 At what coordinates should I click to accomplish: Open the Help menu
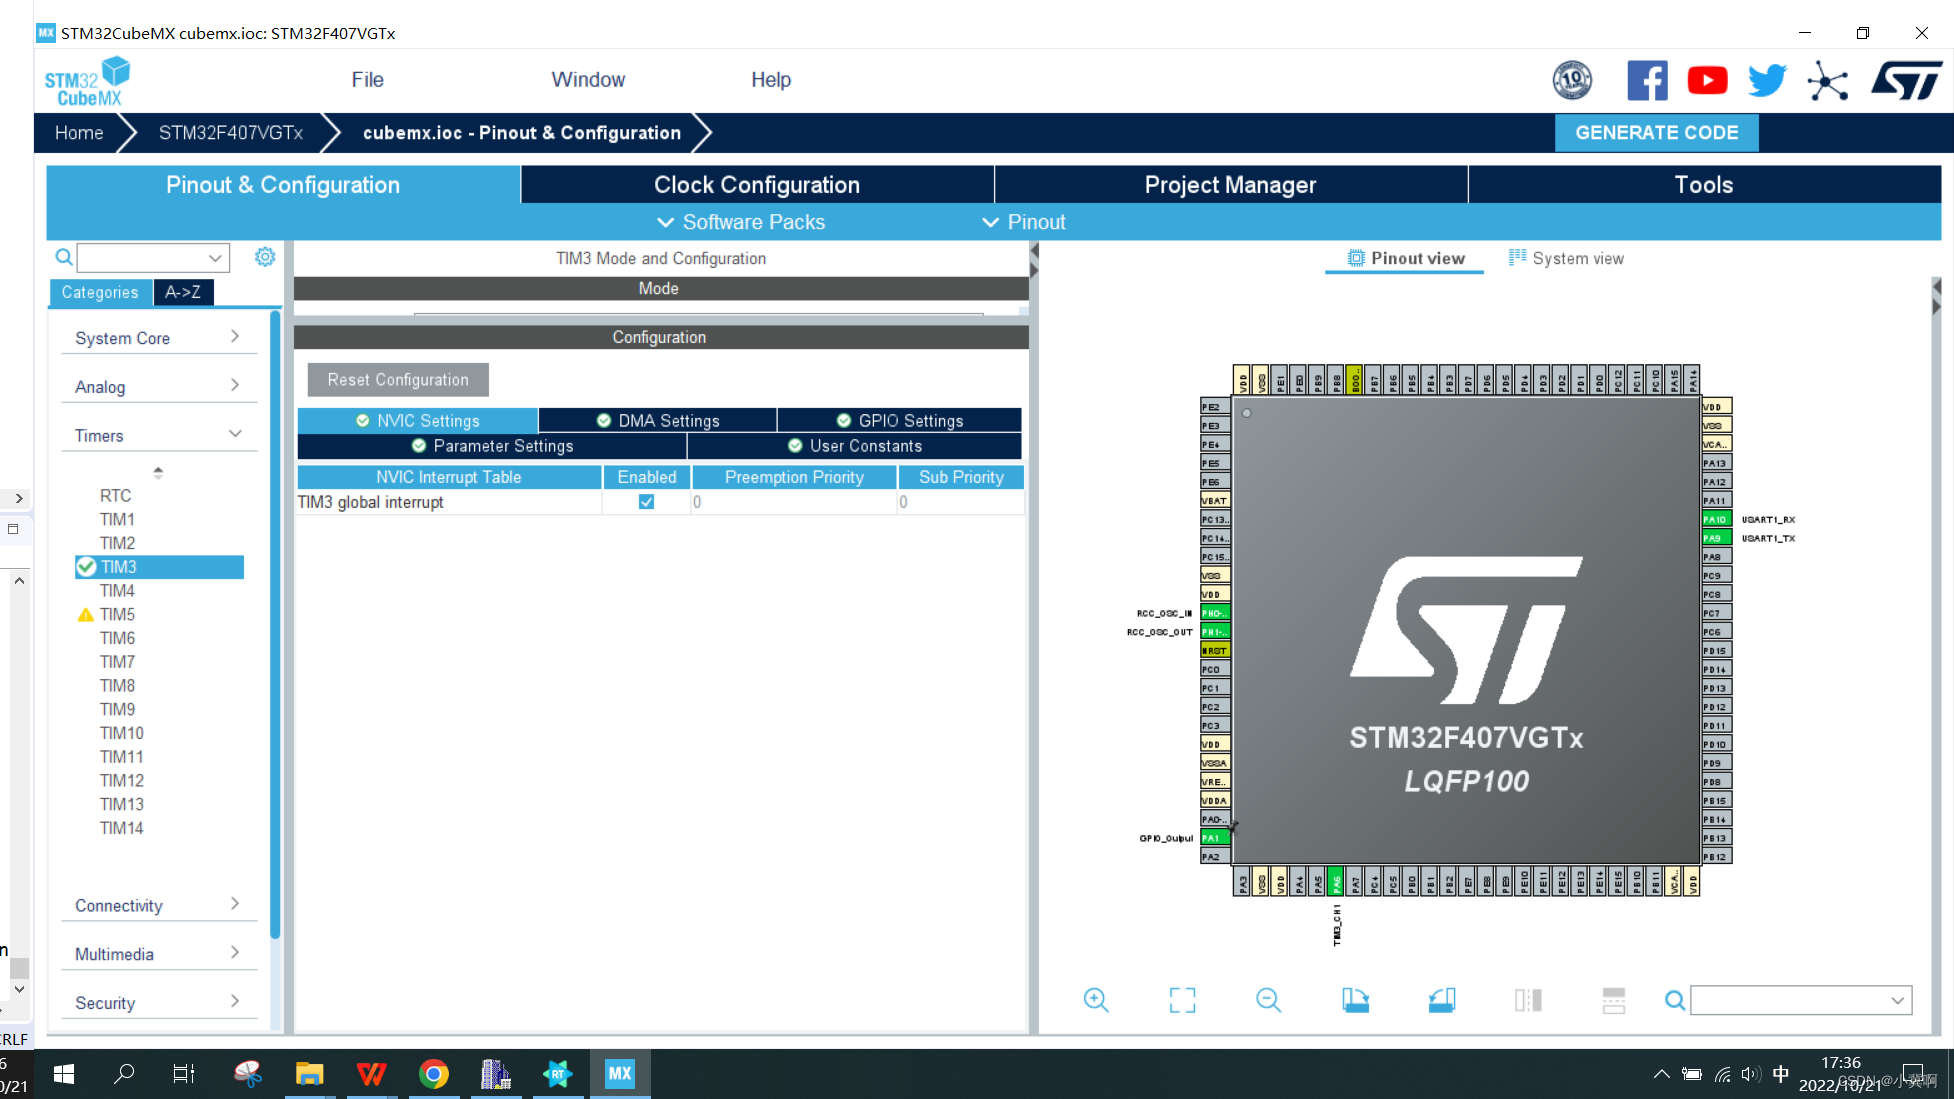[770, 79]
